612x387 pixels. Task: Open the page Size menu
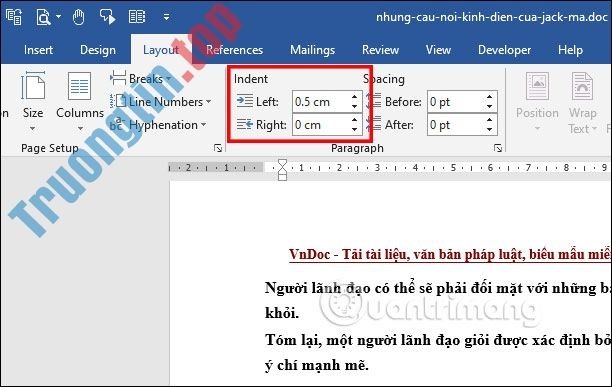[33, 101]
